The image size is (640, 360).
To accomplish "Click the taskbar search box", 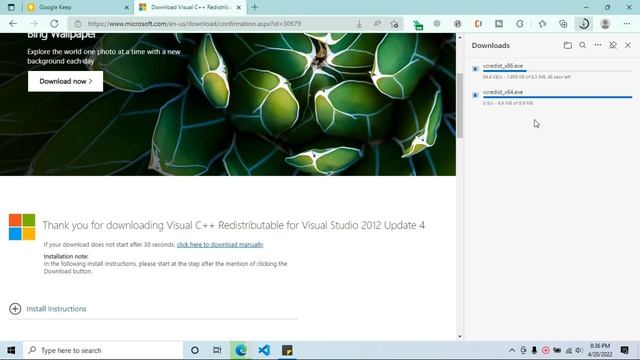I will 103,350.
